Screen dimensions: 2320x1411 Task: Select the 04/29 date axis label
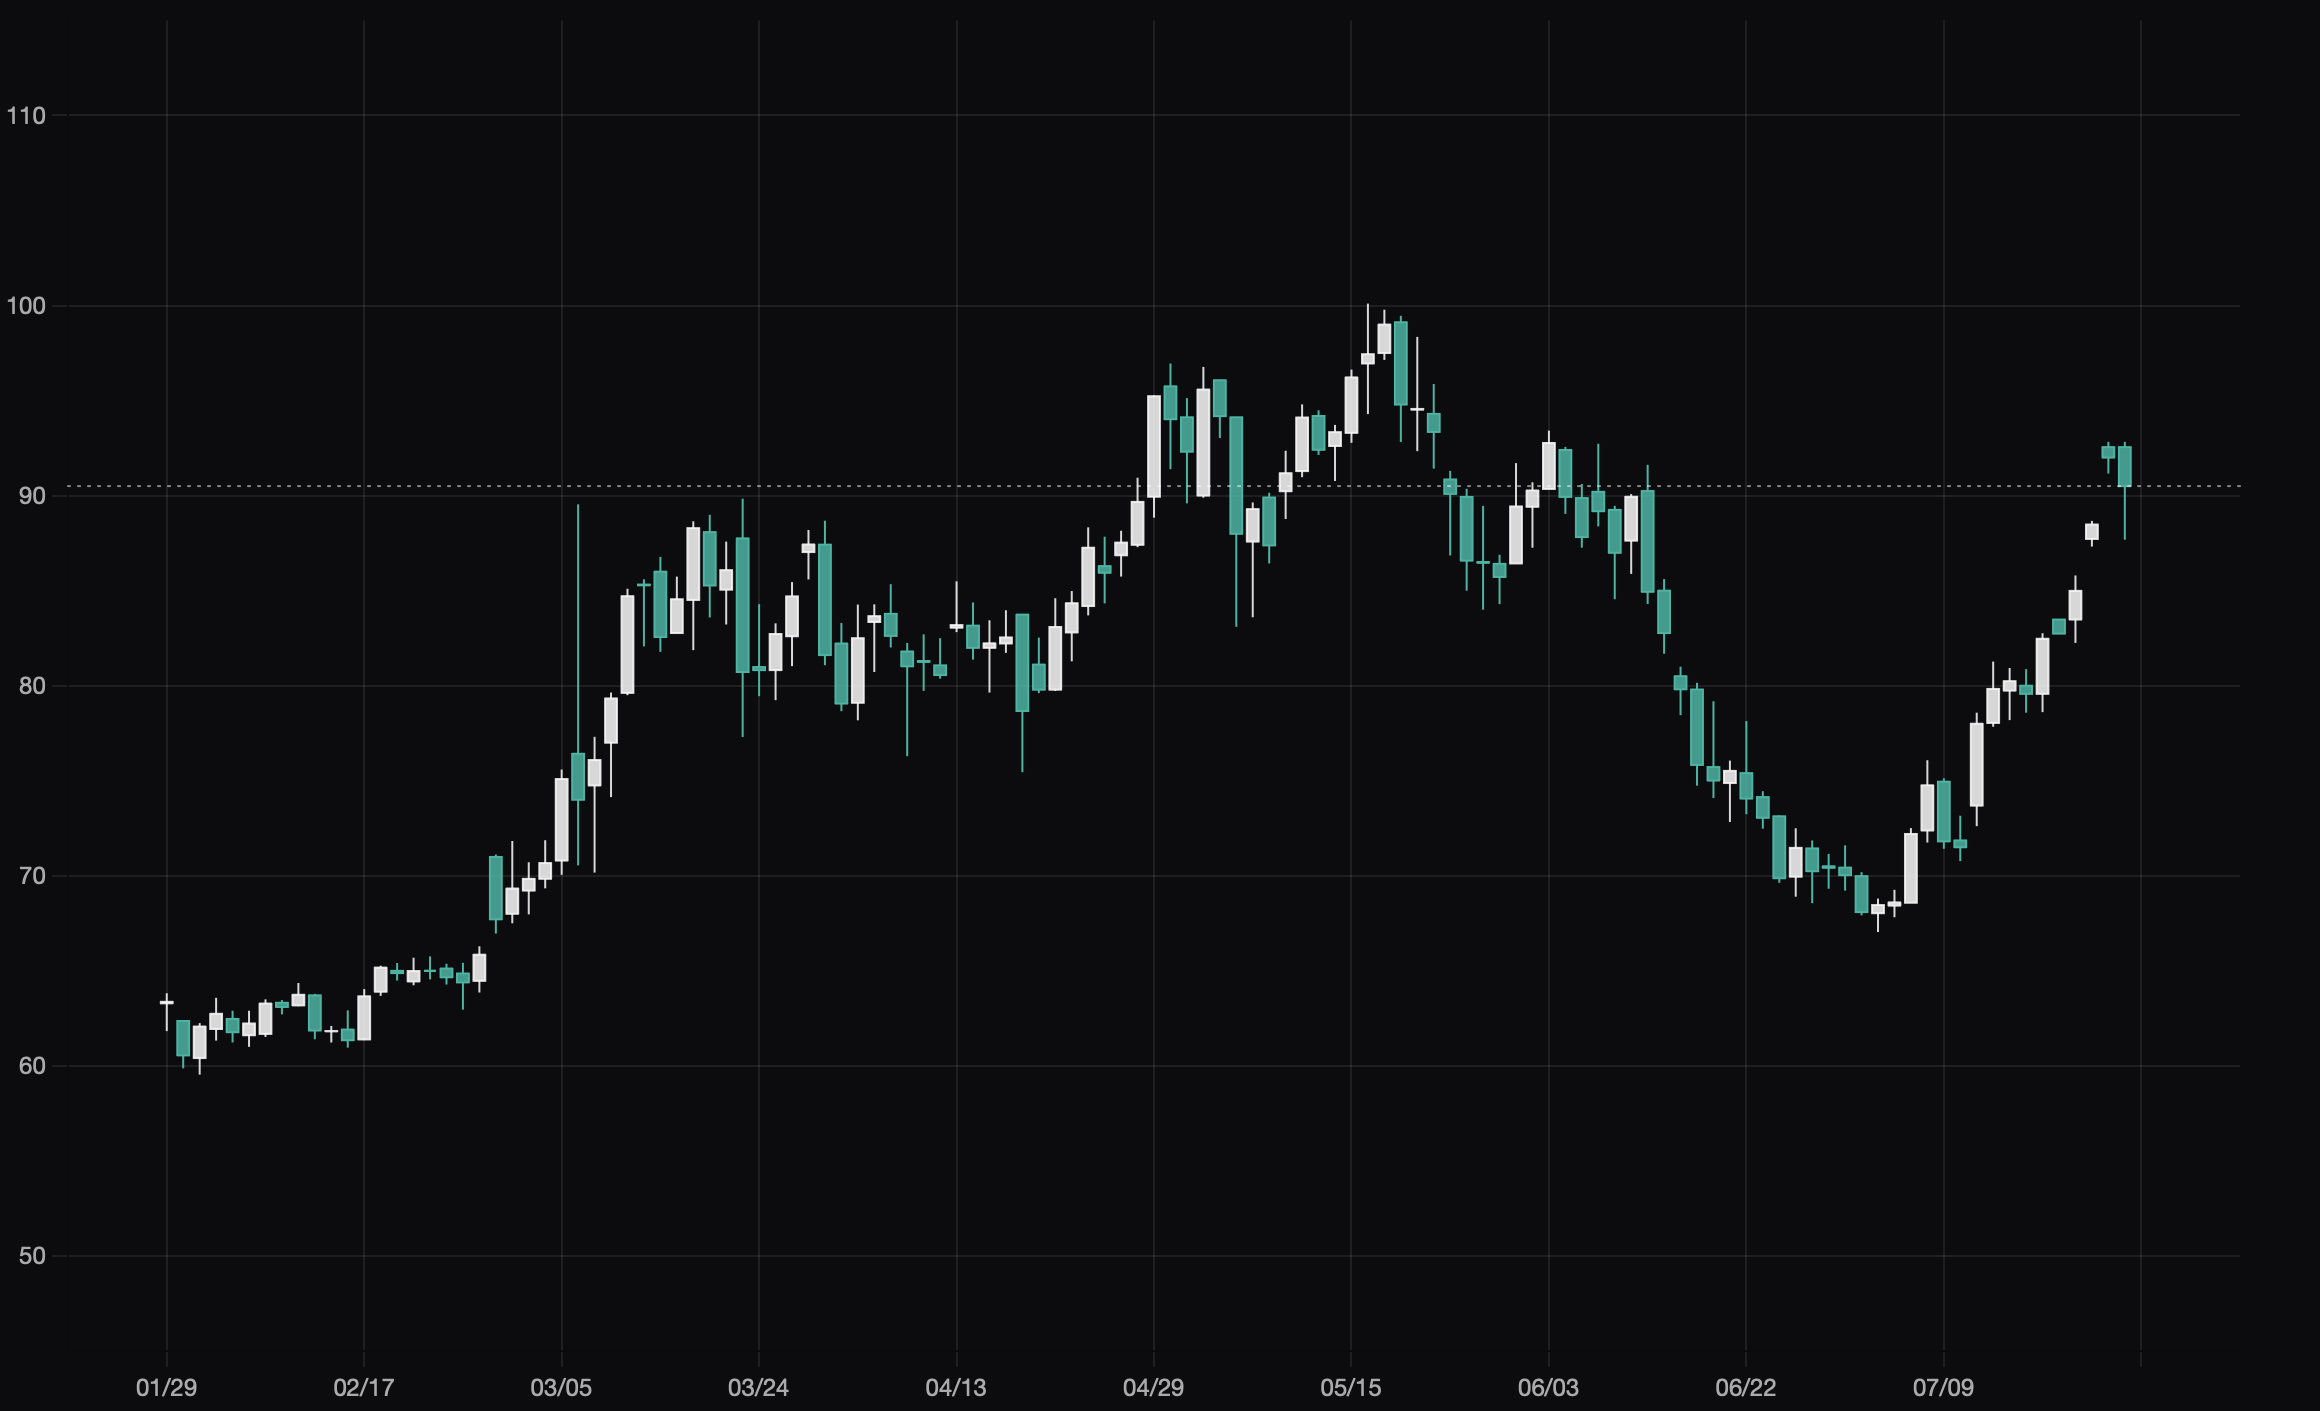pyautogui.click(x=1153, y=1388)
